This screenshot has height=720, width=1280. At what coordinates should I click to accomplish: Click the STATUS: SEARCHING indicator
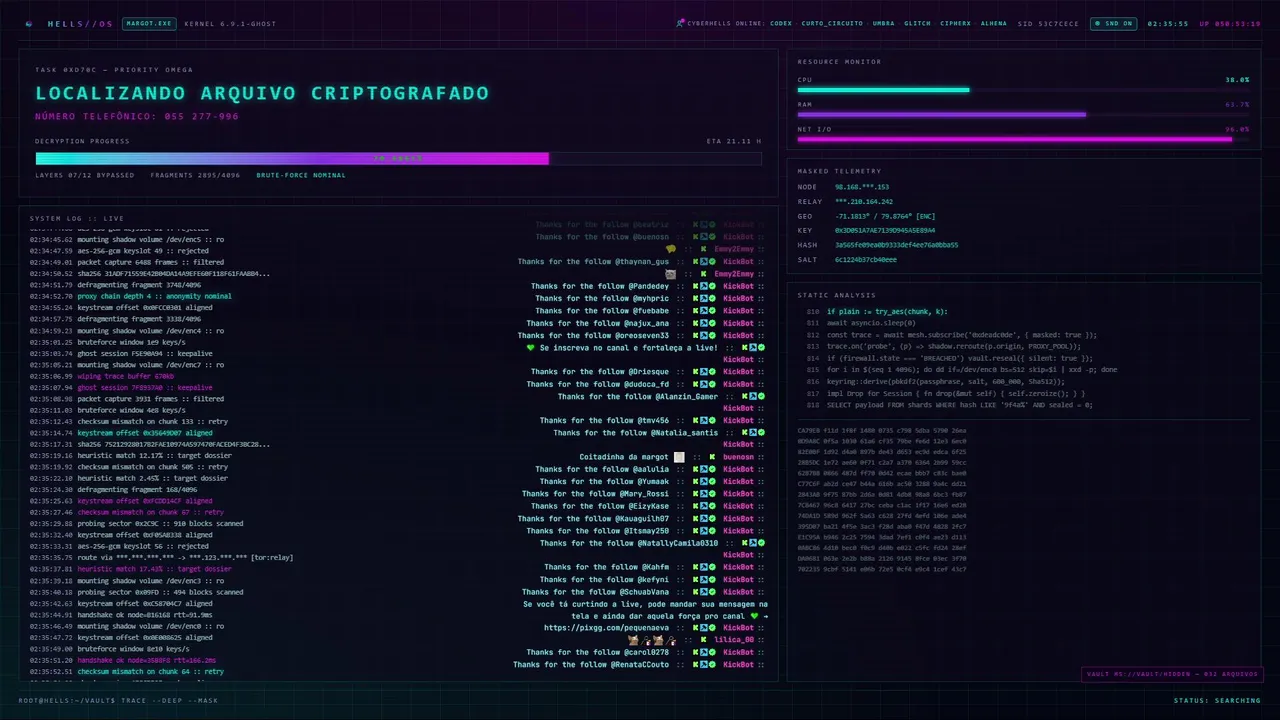tap(1217, 700)
